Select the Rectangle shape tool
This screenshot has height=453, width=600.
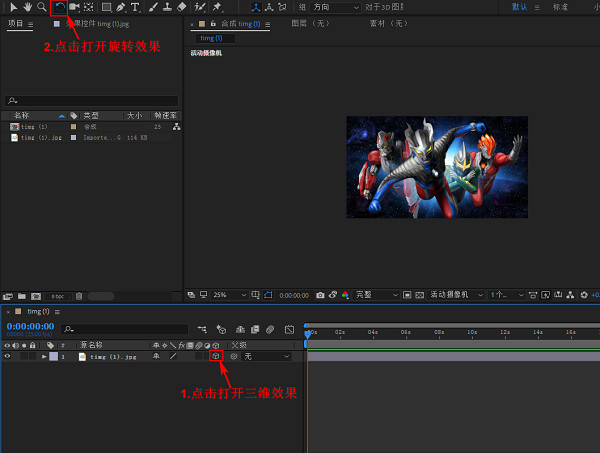tap(106, 7)
